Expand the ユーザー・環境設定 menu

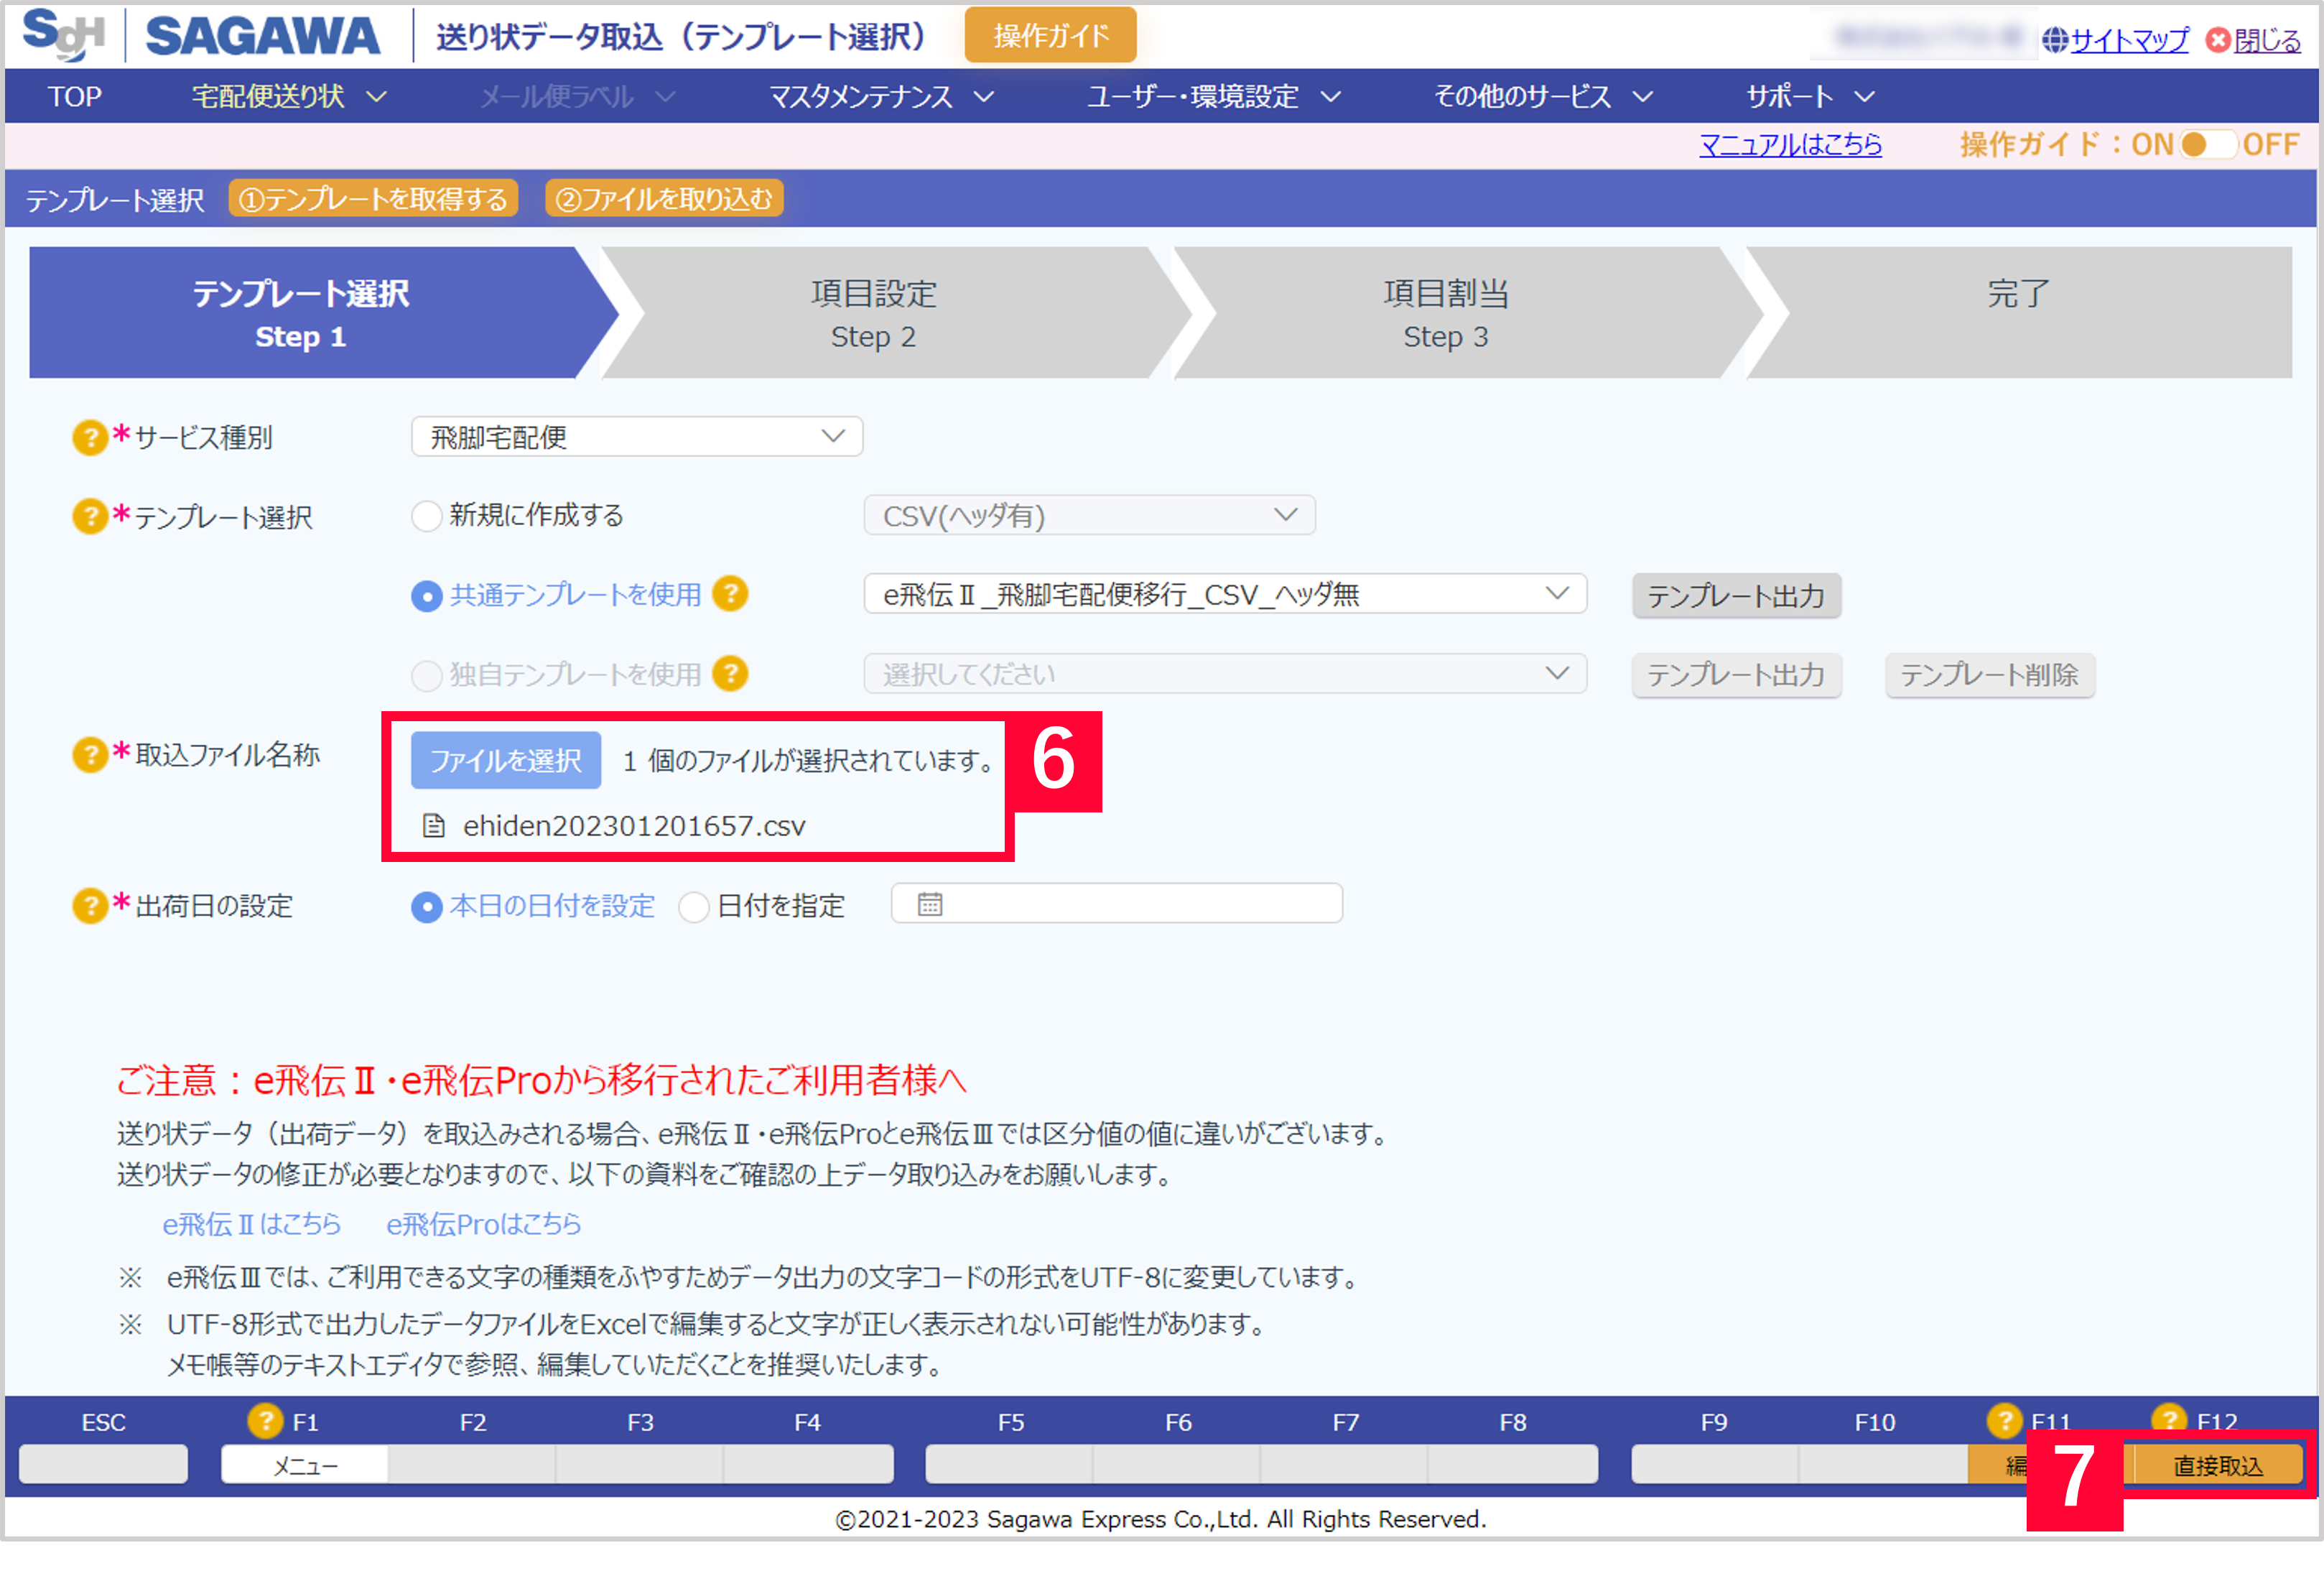(x=1213, y=97)
